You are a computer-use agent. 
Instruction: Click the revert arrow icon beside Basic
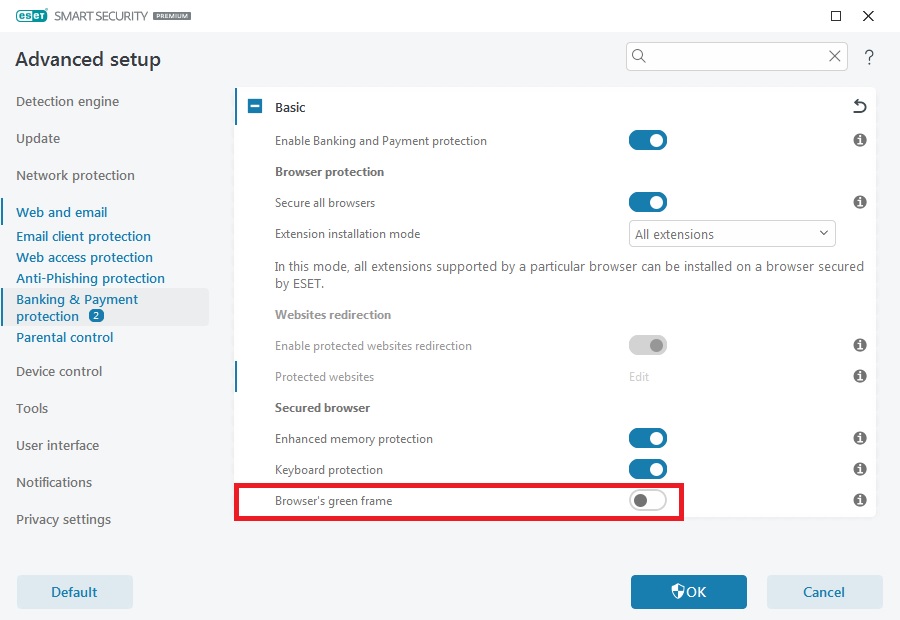[859, 106]
